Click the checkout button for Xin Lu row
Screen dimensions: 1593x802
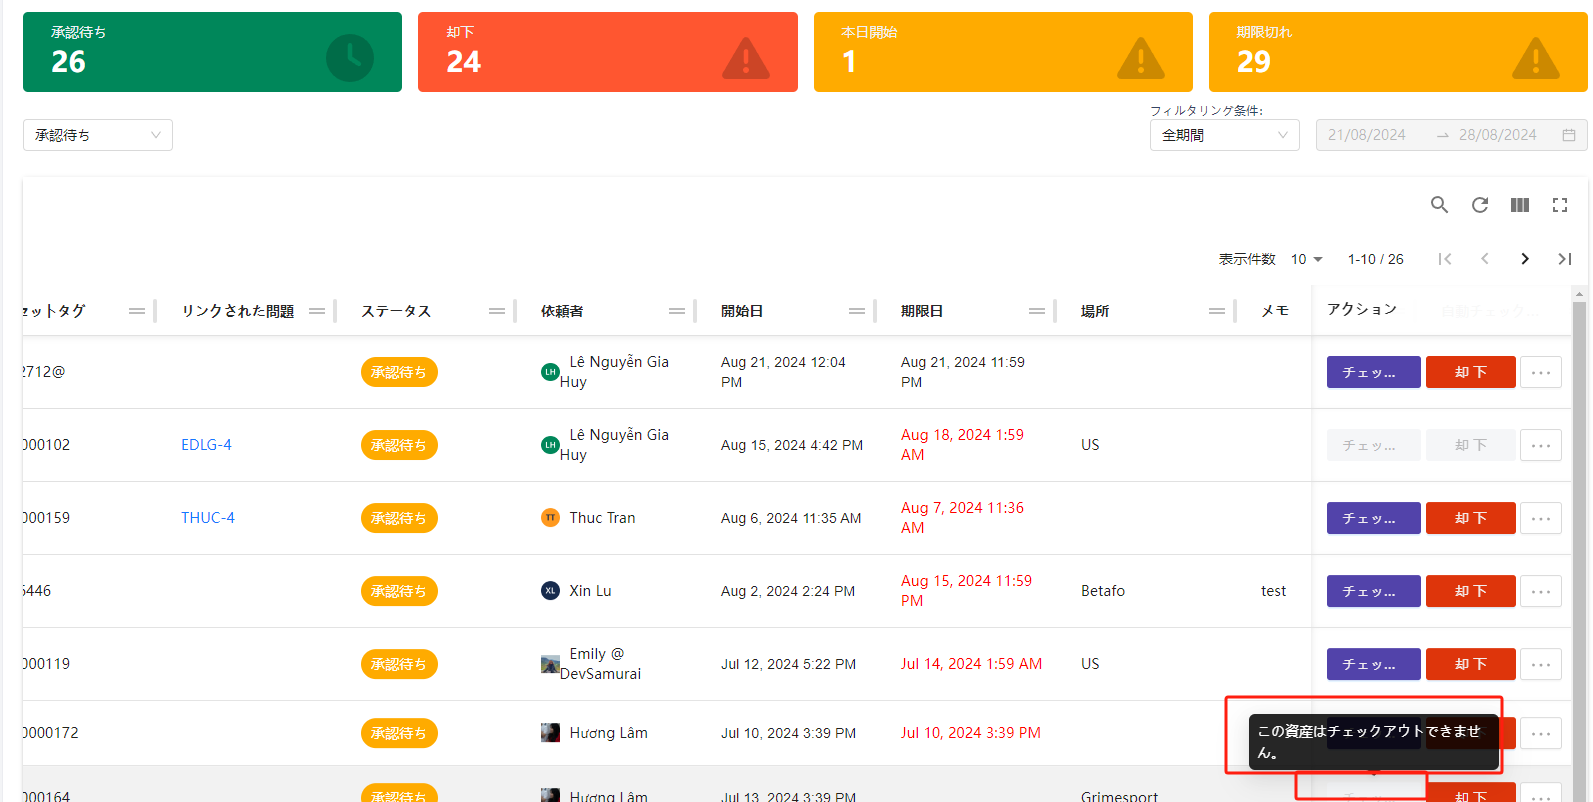point(1373,591)
